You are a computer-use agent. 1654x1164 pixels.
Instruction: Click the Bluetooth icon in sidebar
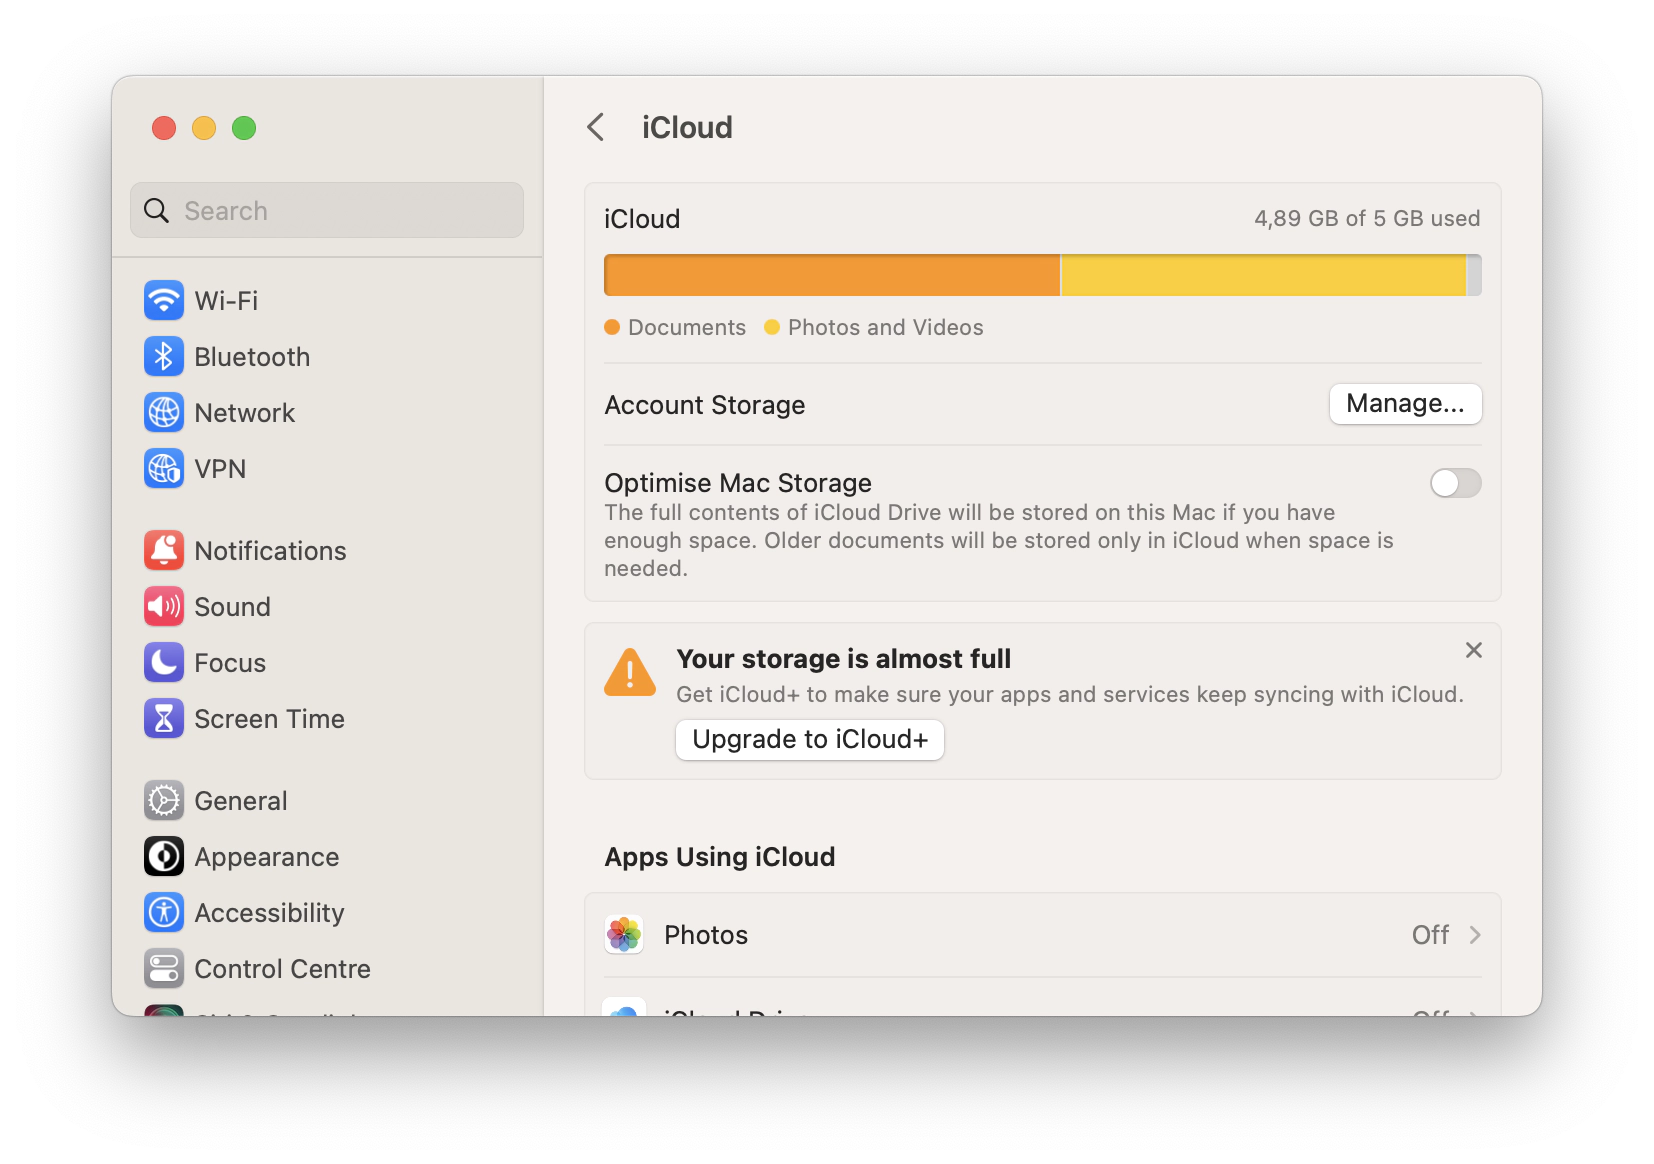[164, 356]
